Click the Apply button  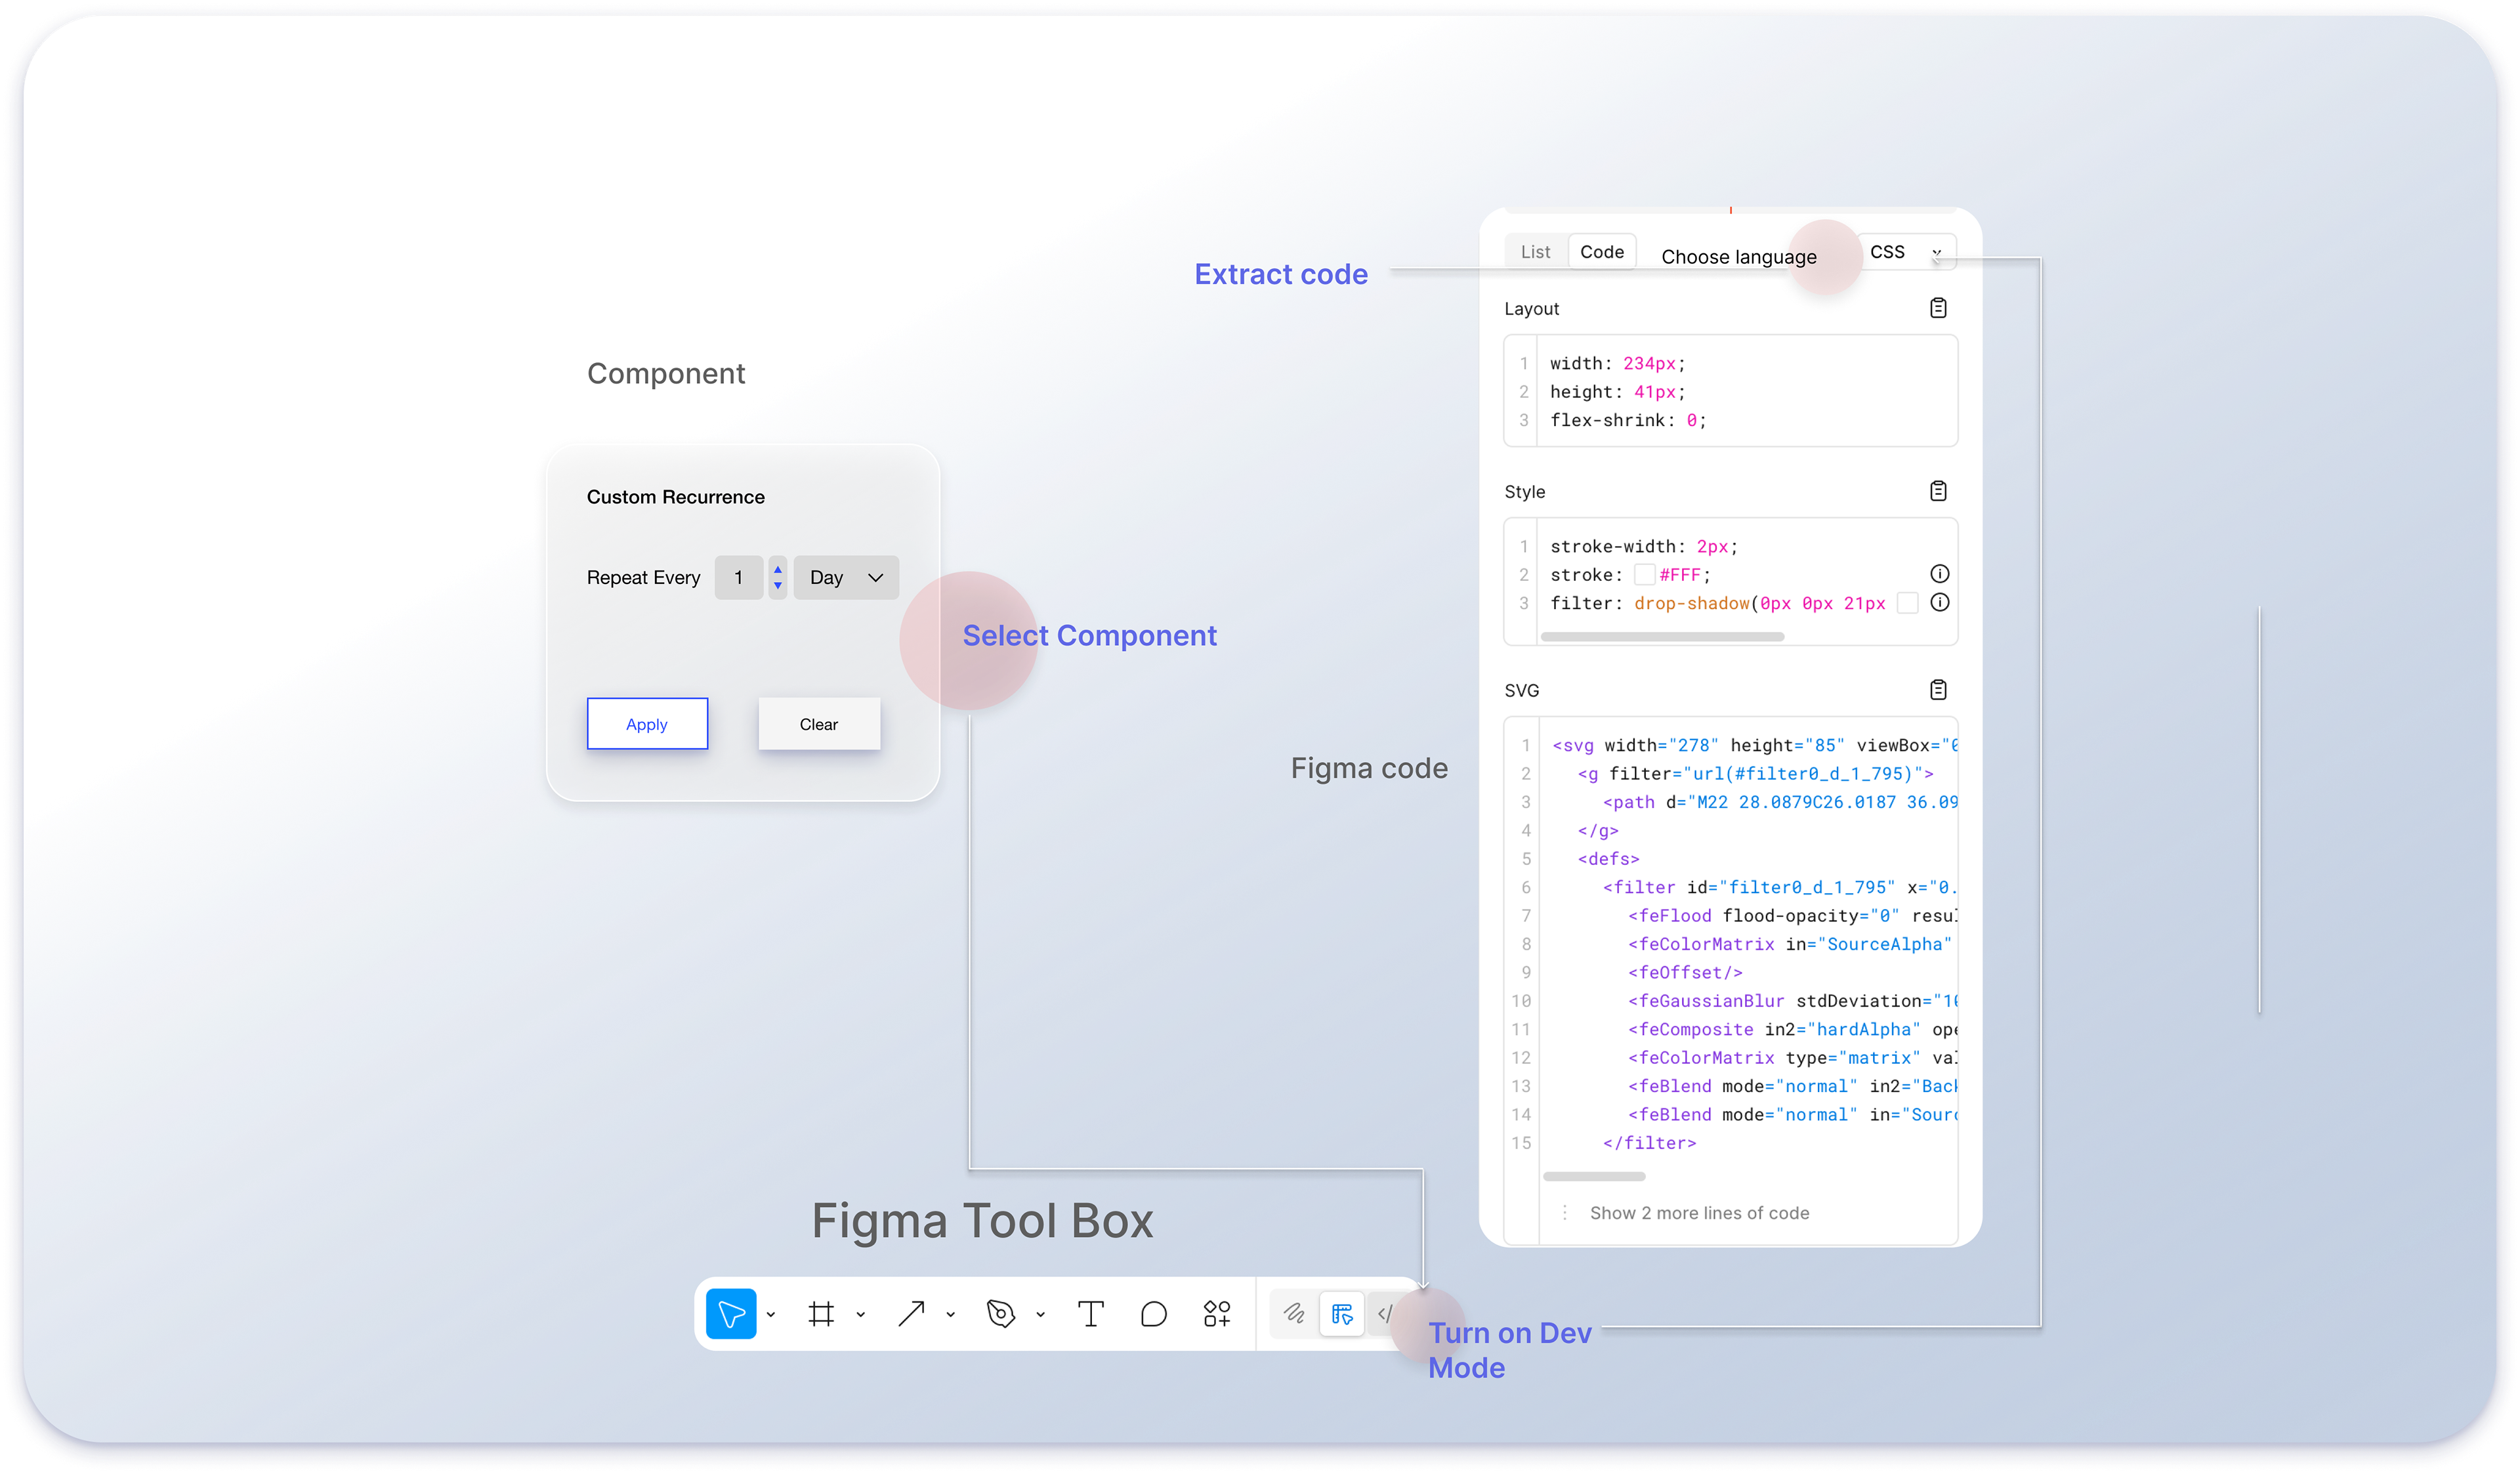click(x=647, y=724)
